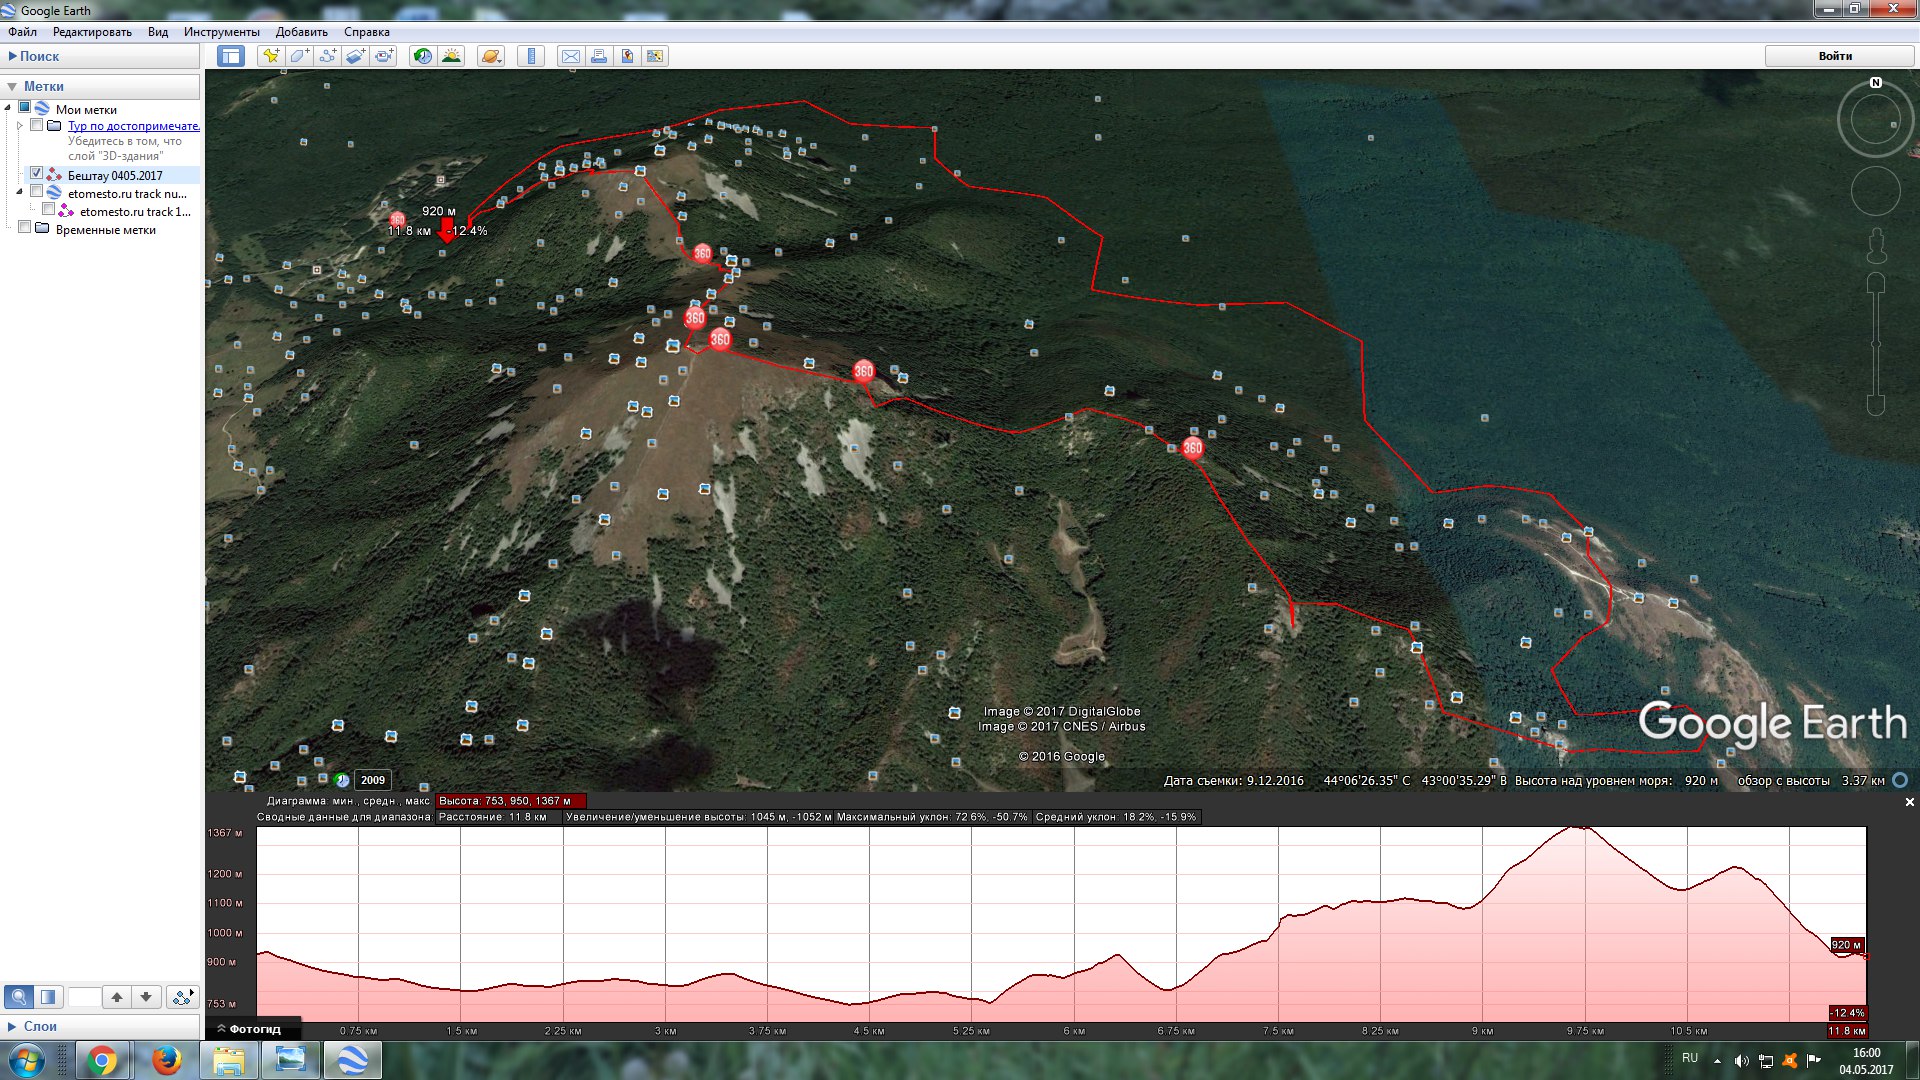Add a path using toolbar icon
Image resolution: width=1920 pixels, height=1080 pixels.
click(327, 56)
